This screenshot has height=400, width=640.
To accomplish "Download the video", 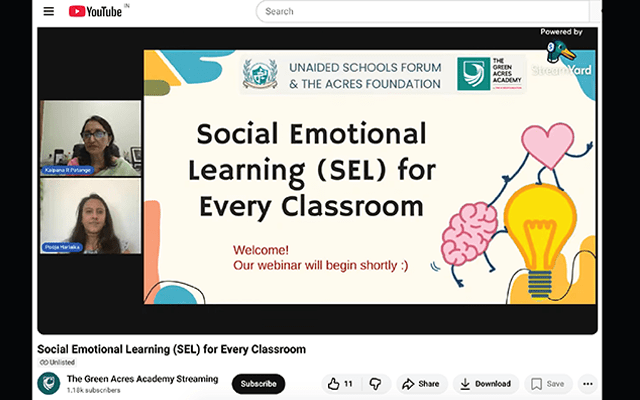I will (x=486, y=384).
